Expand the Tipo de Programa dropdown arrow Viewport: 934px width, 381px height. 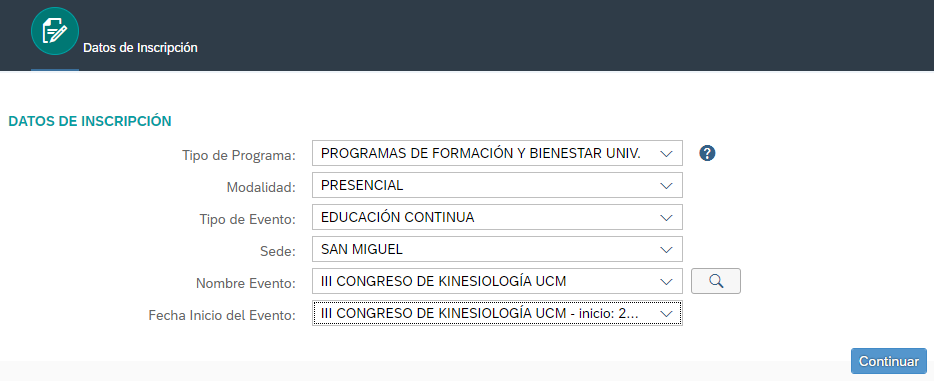pyautogui.click(x=666, y=154)
